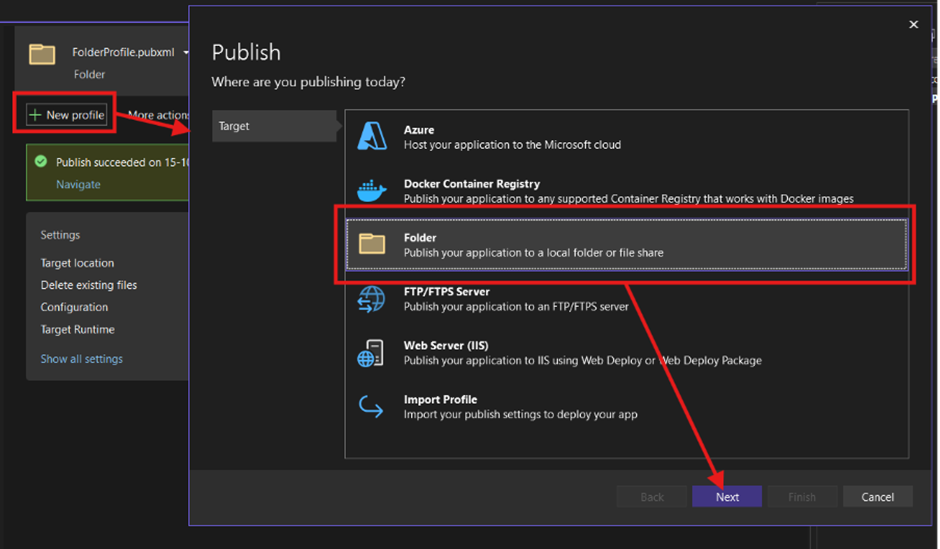Click the disabled Finish button
Screen dimensions: 940x549
(802, 496)
